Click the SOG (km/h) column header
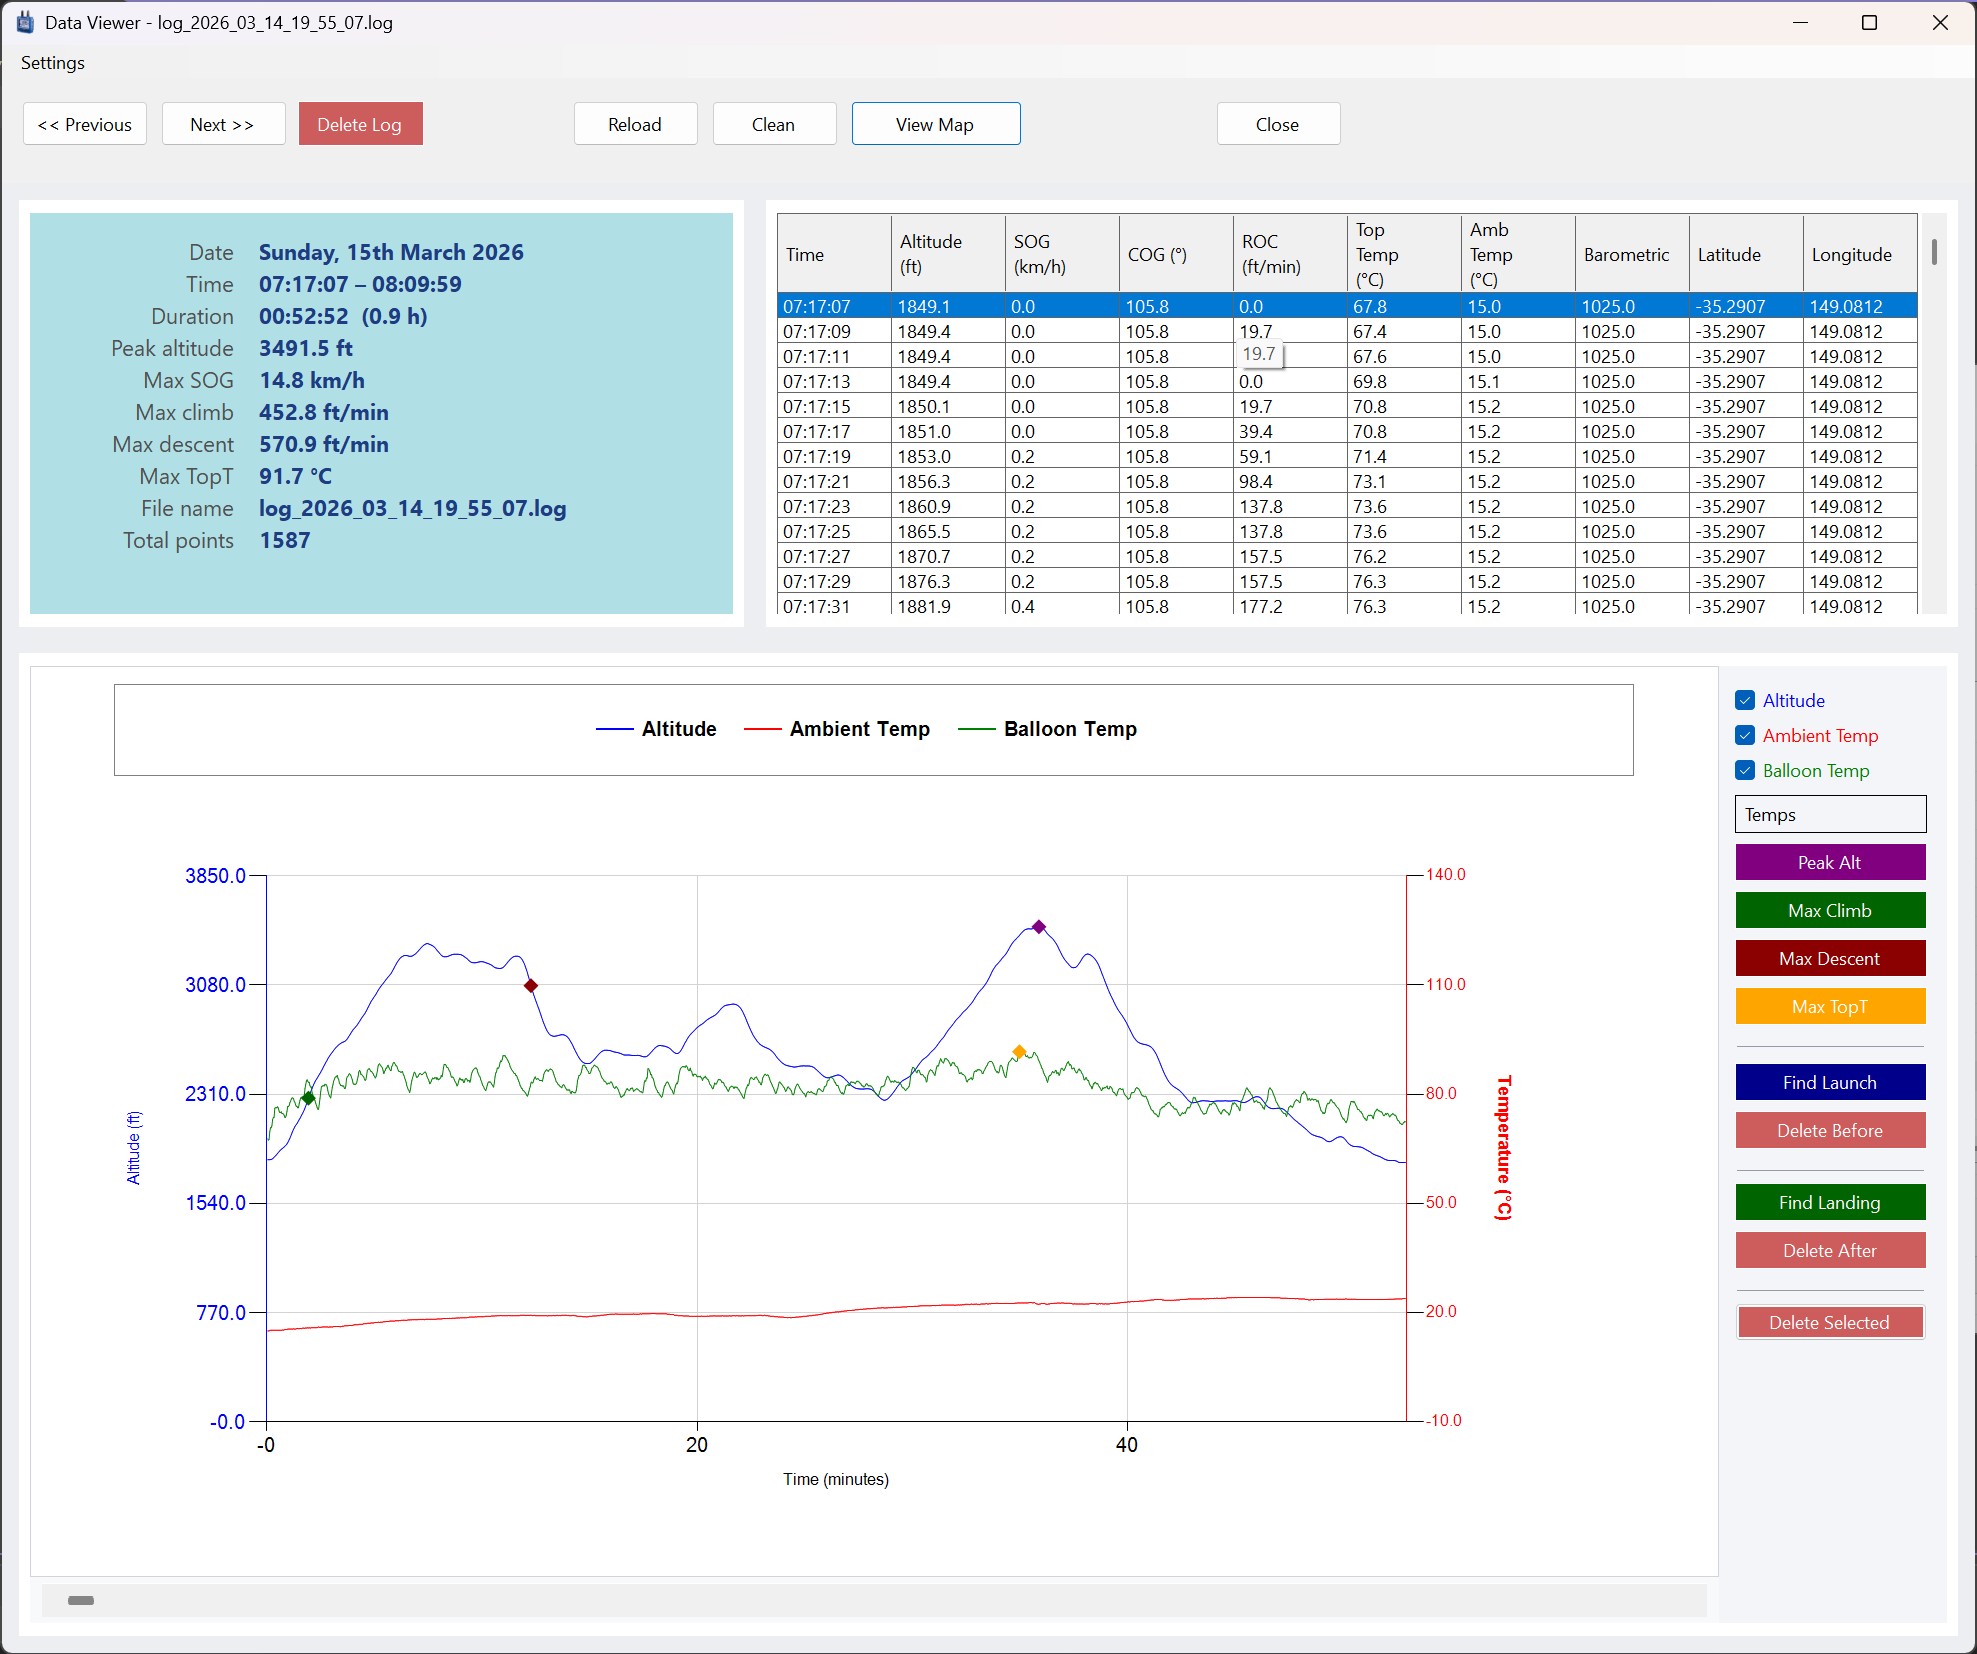The height and width of the screenshot is (1654, 1977). click(x=1062, y=254)
